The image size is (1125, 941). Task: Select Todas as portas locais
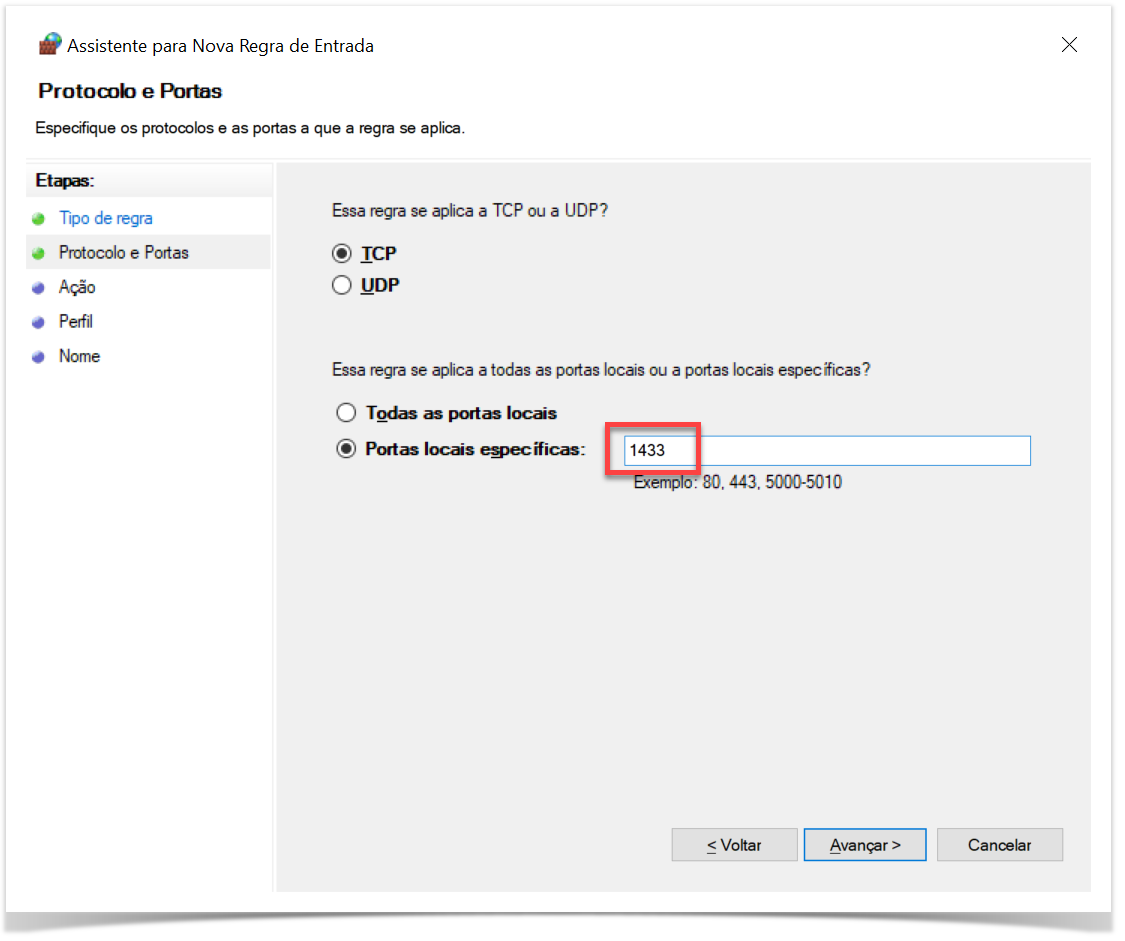click(346, 413)
